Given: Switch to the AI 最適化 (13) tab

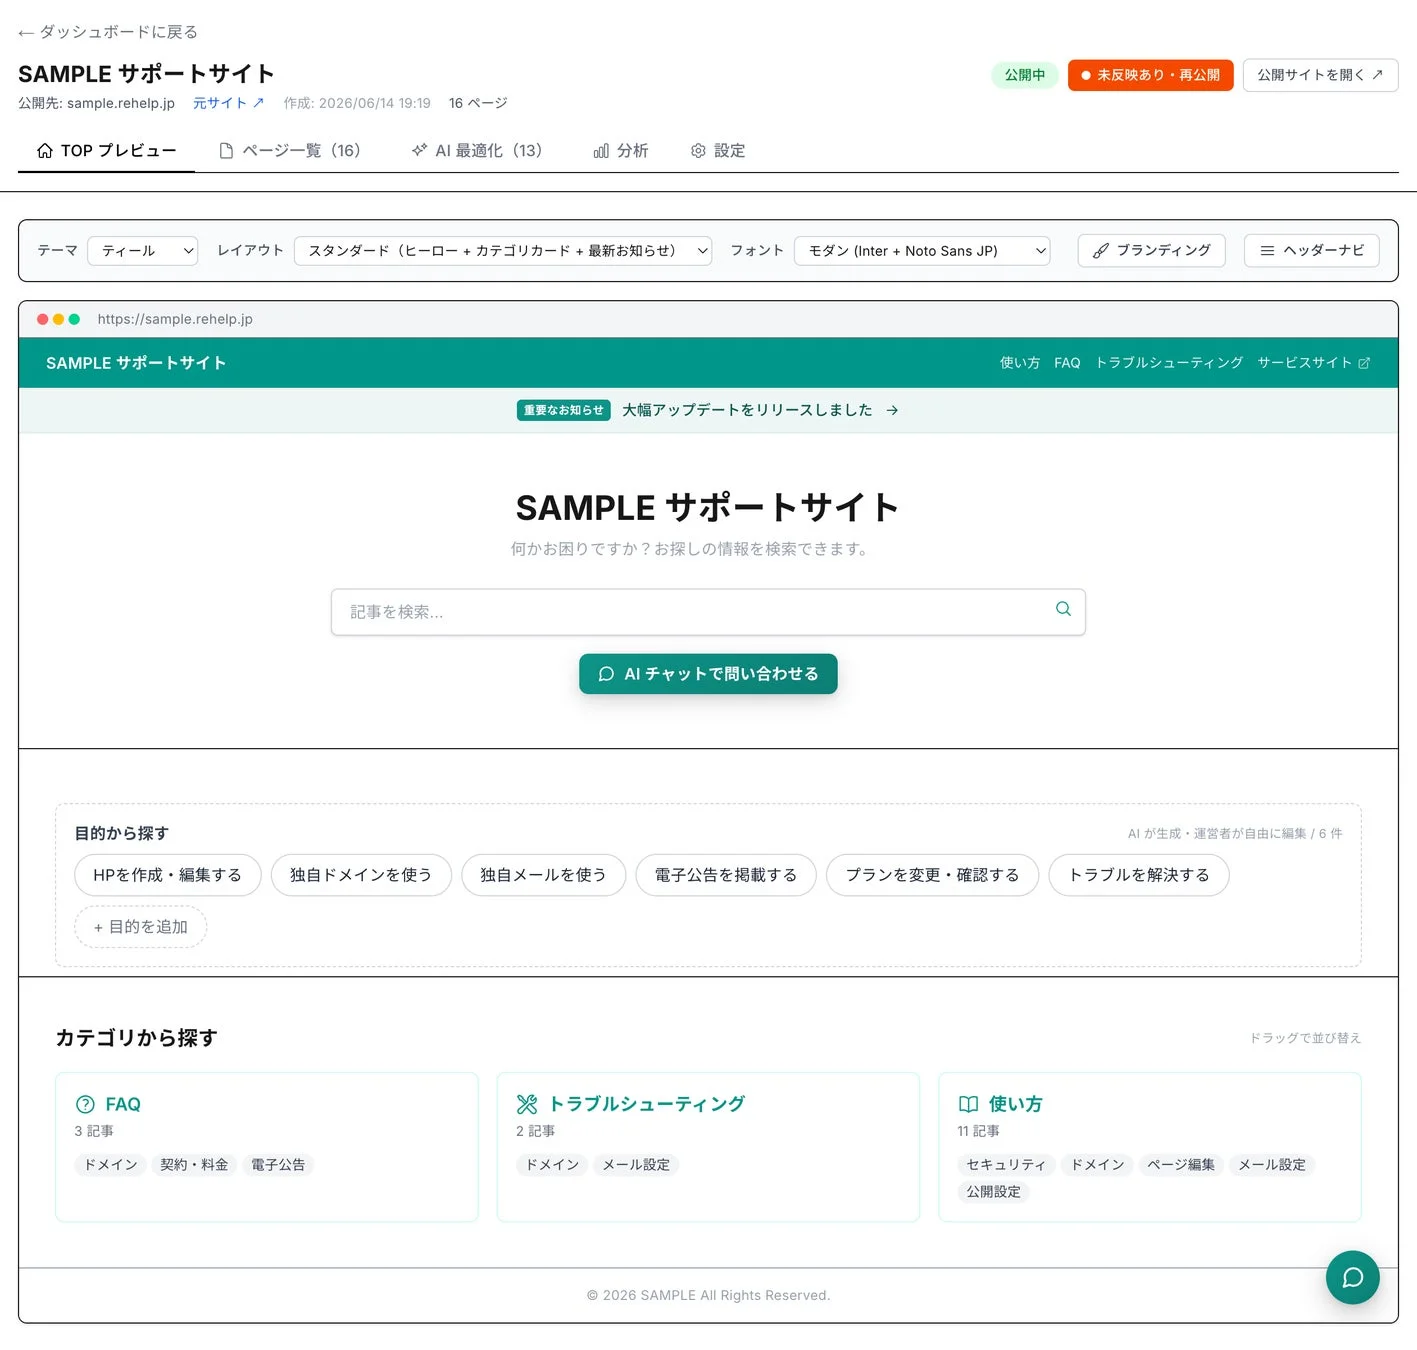Looking at the screenshot, I should pyautogui.click(x=477, y=151).
